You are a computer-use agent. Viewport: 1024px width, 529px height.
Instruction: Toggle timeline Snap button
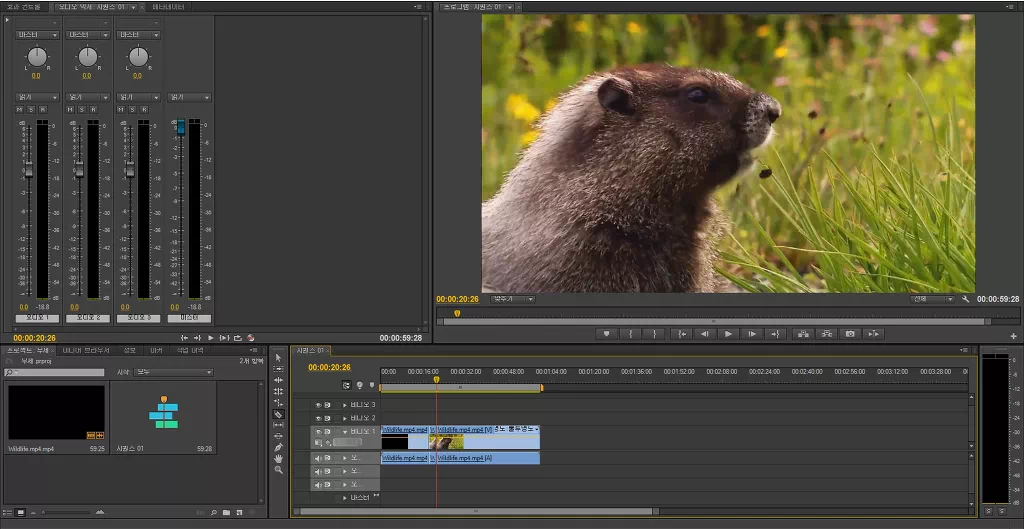346,385
